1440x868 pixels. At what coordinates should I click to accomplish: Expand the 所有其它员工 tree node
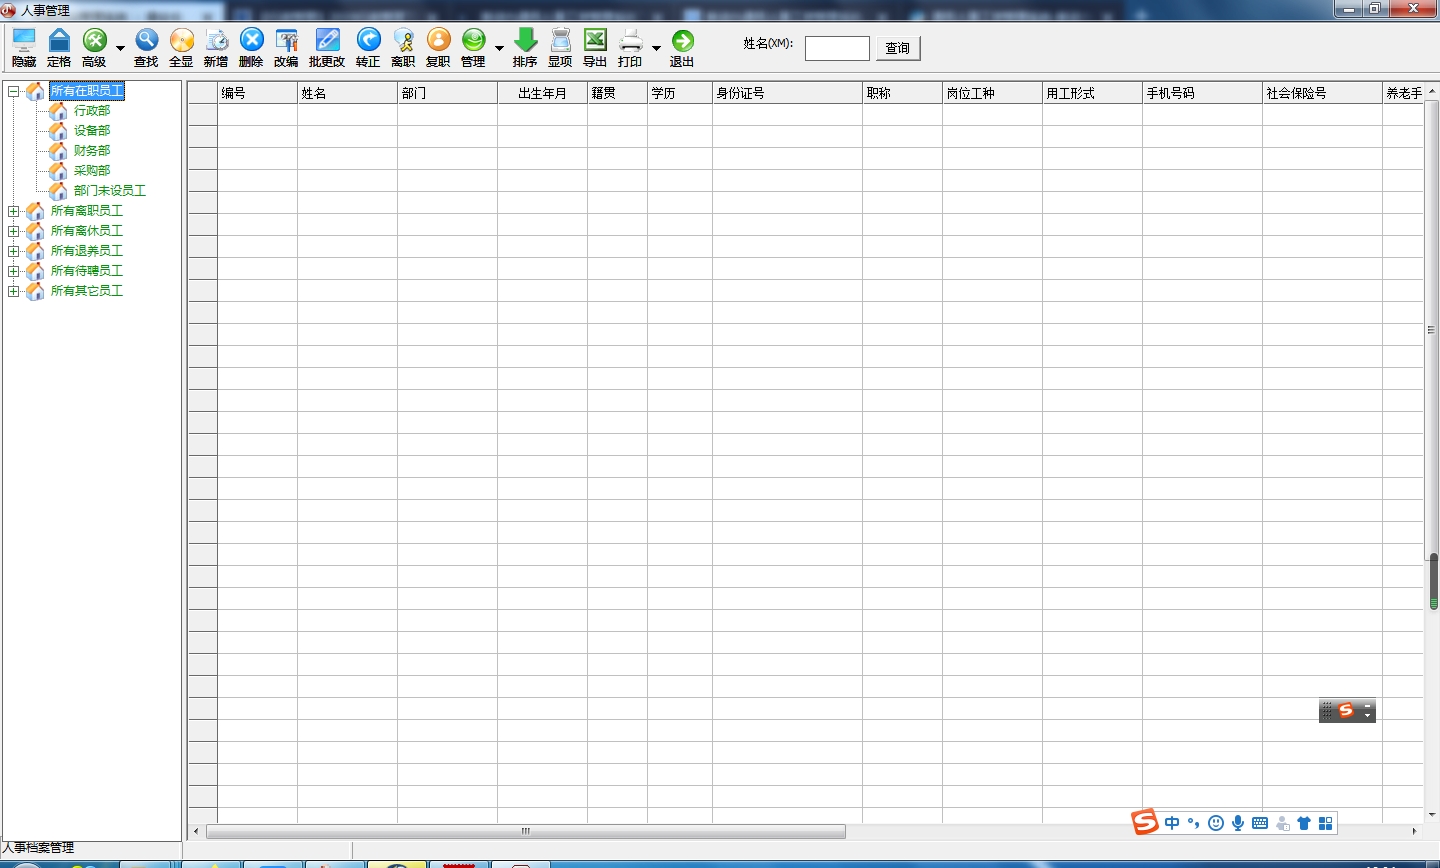(x=13, y=291)
